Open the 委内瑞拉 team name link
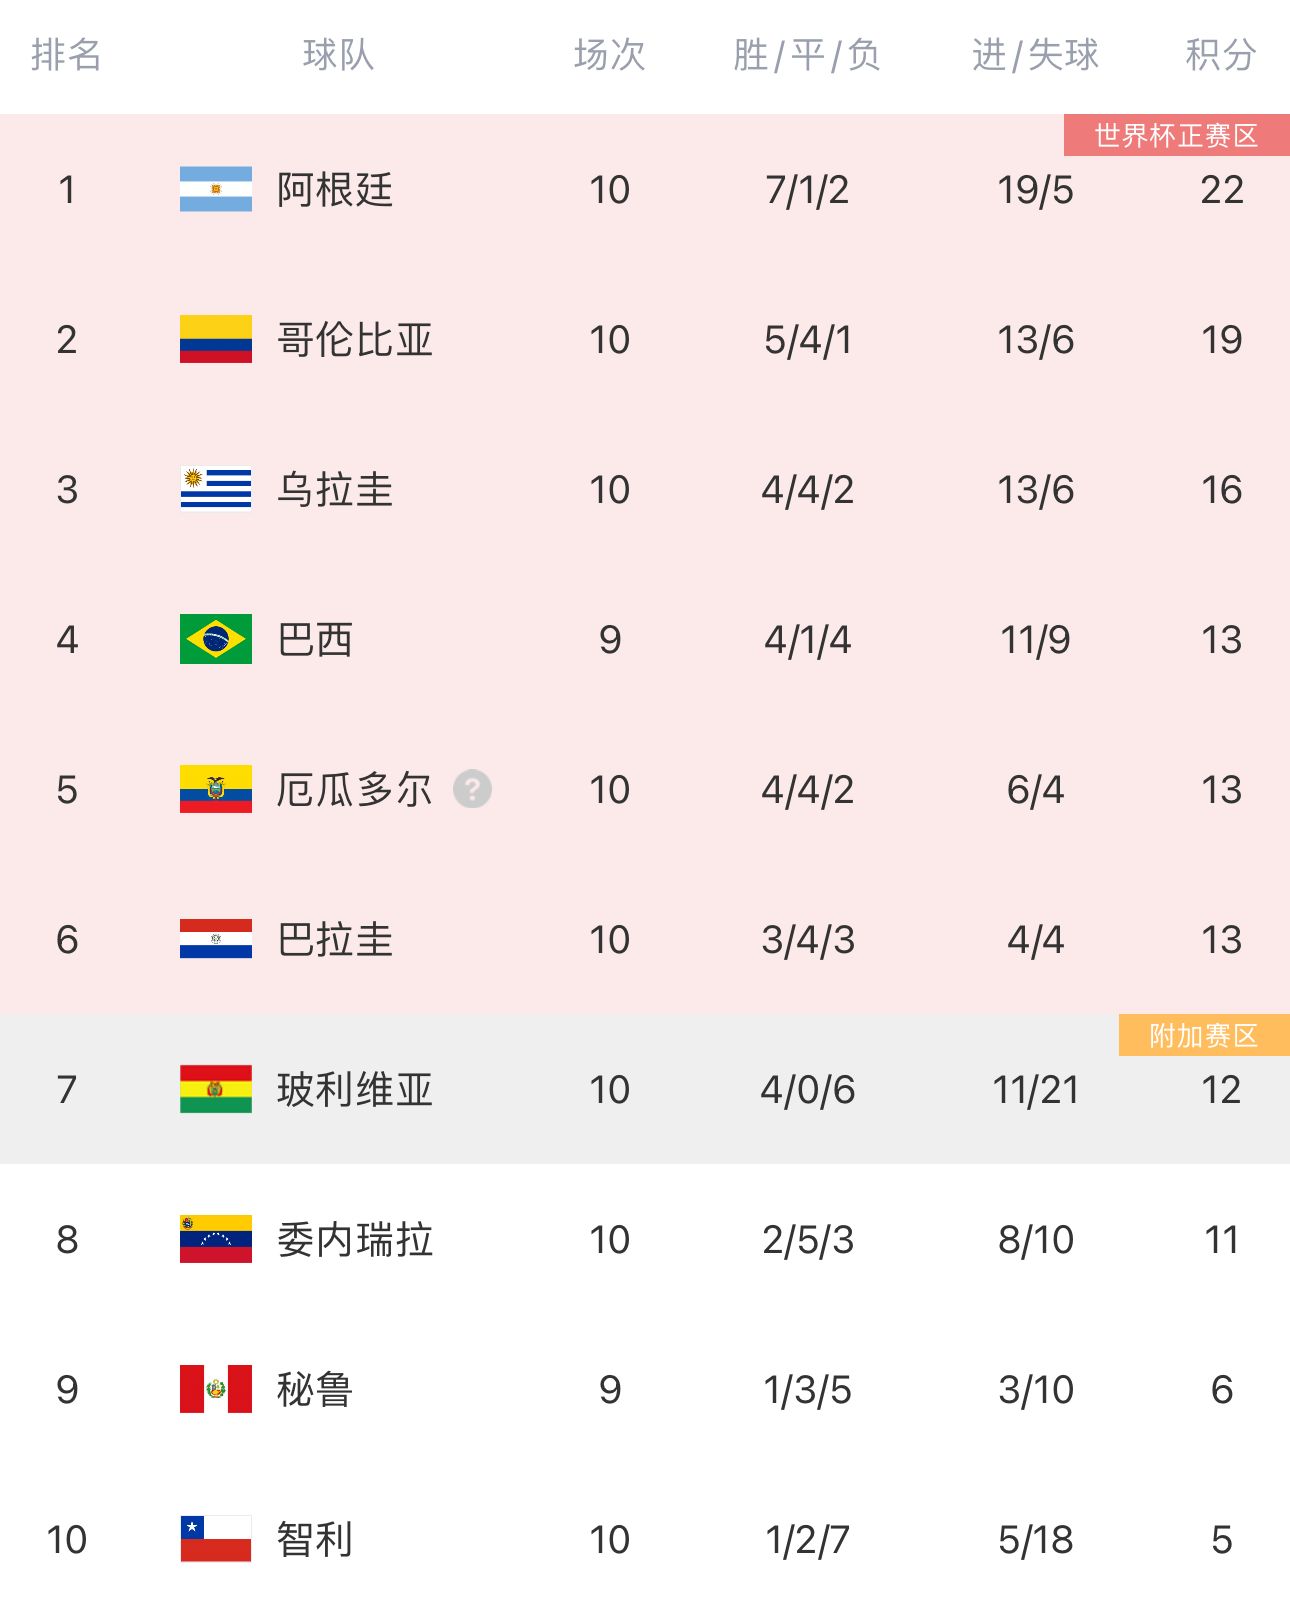Viewport: 1290px width, 1599px height. [355, 1240]
